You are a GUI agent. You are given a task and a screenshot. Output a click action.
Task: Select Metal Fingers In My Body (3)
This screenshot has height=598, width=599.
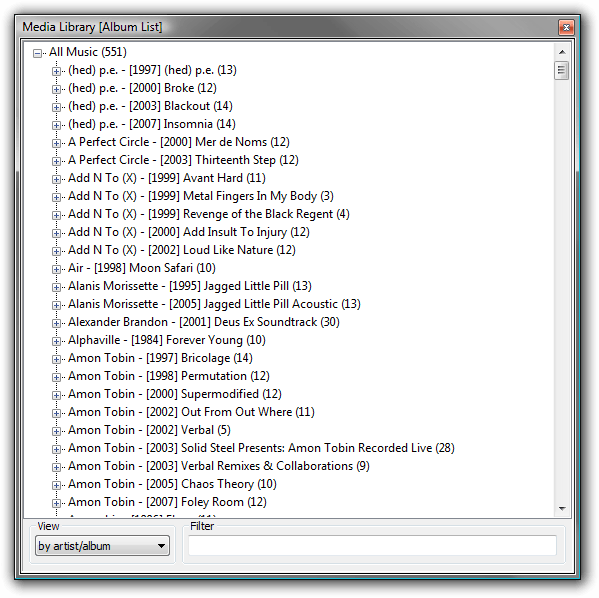201,196
